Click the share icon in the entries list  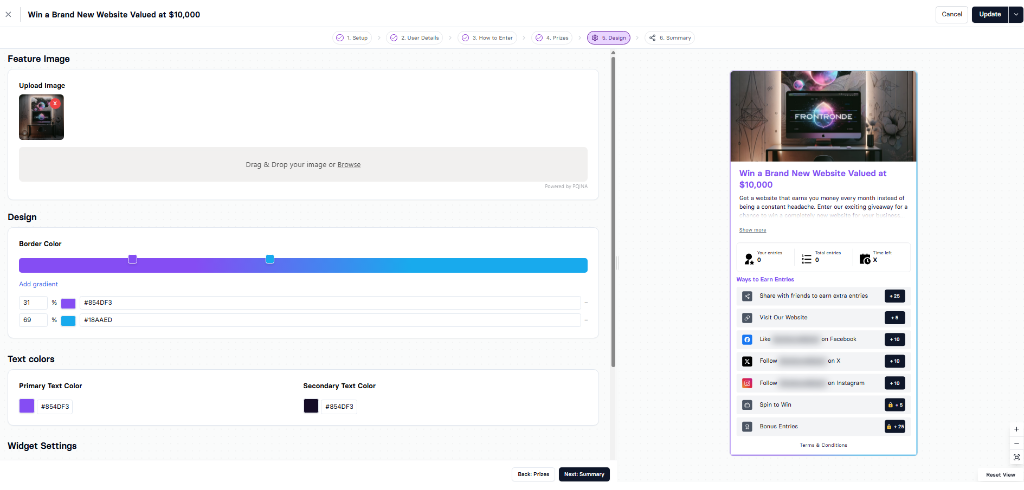(747, 296)
